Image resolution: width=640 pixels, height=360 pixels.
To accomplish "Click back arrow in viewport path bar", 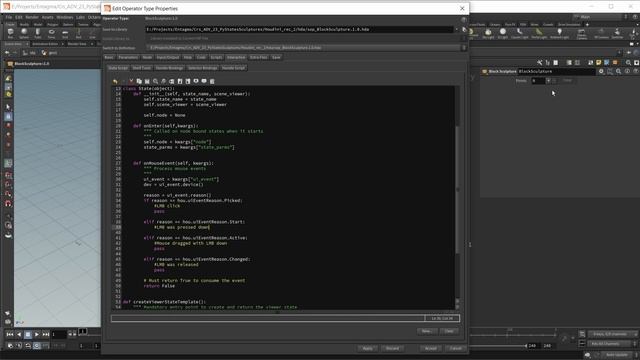I will point(7,53).
